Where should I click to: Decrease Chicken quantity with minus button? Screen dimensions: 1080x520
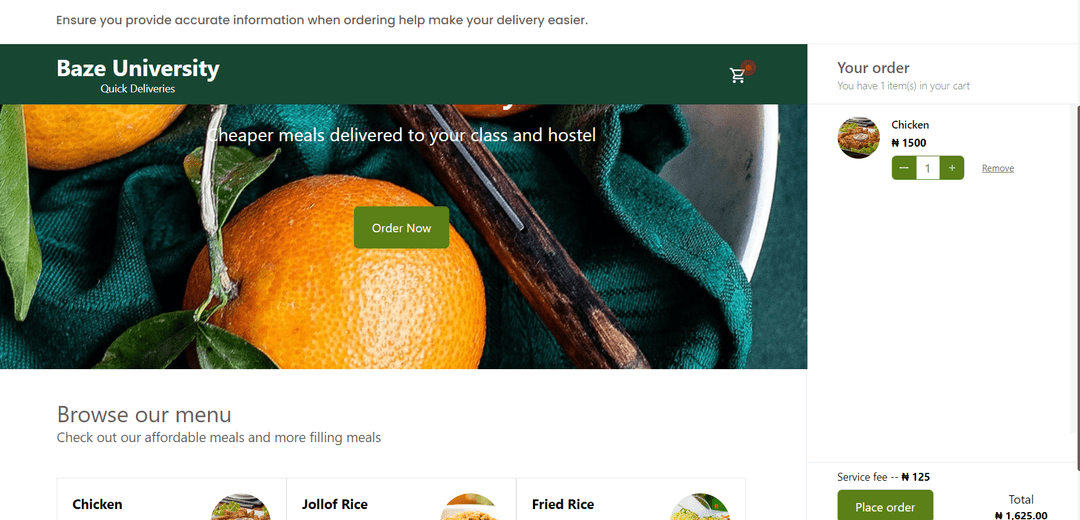(x=904, y=168)
